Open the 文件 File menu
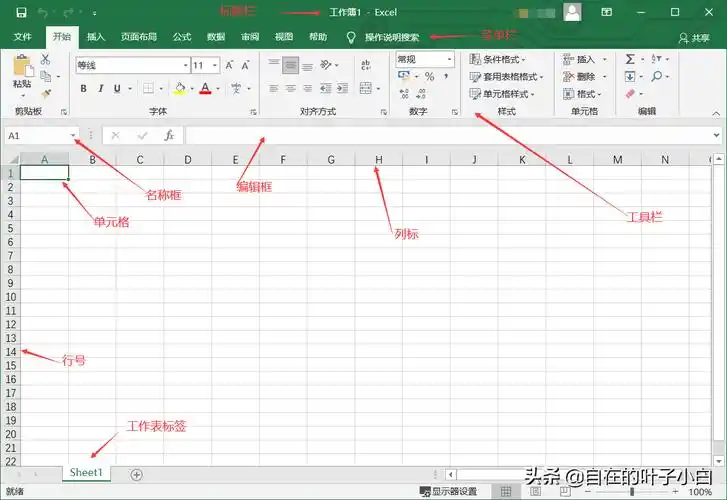 [22, 37]
